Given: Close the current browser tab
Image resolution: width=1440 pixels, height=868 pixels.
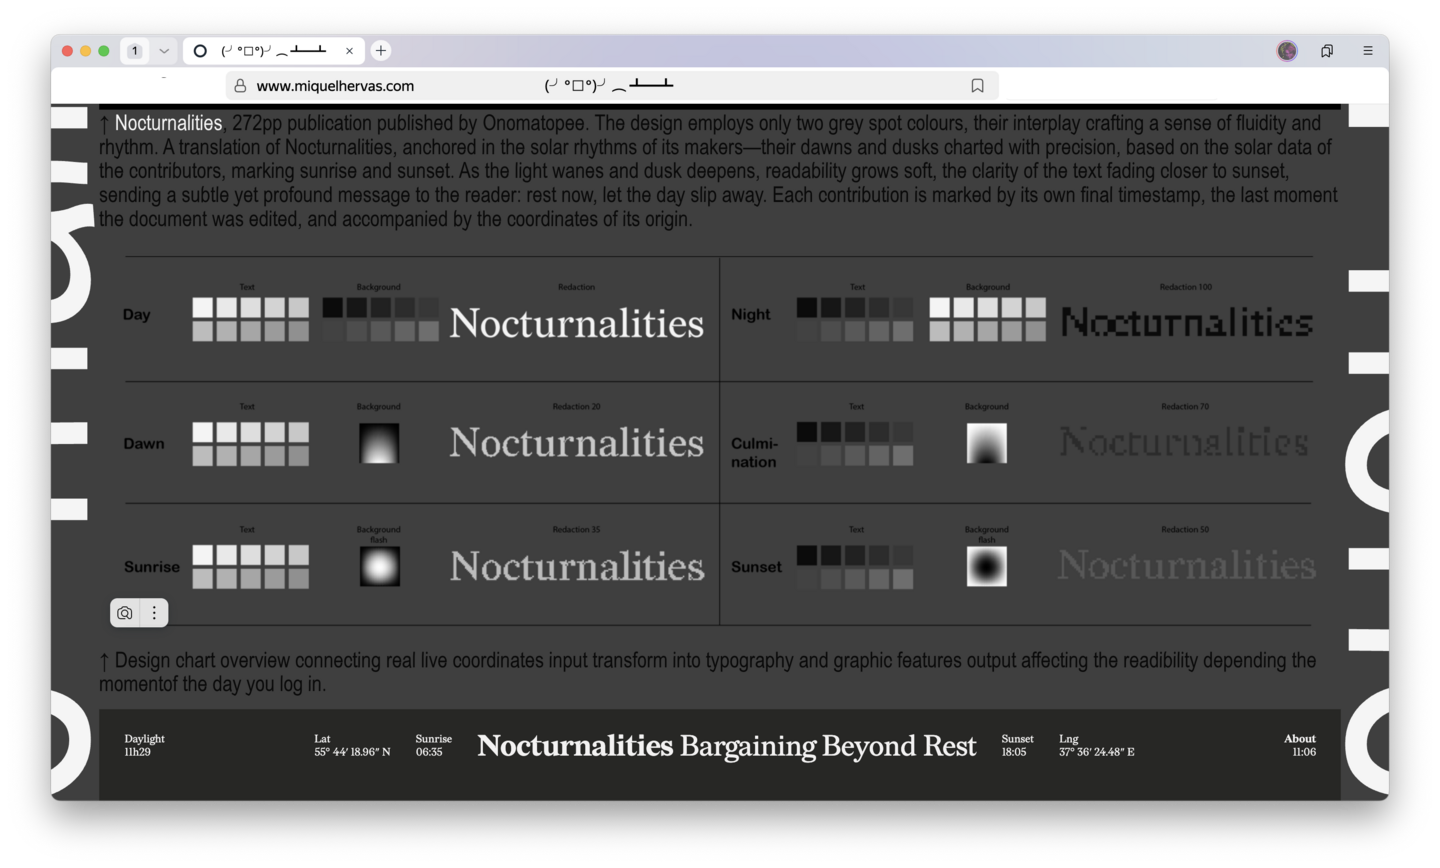Looking at the screenshot, I should tap(349, 51).
